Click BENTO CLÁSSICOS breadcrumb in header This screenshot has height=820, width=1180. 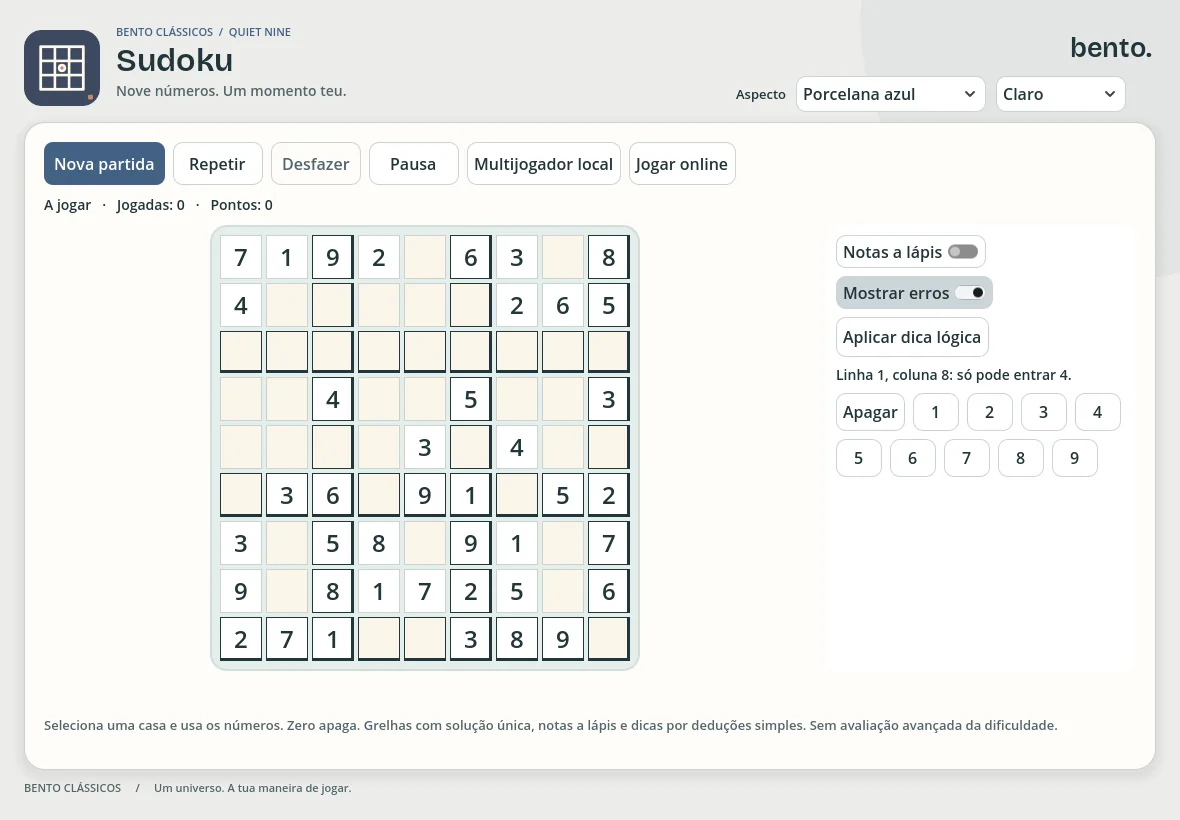(x=164, y=32)
